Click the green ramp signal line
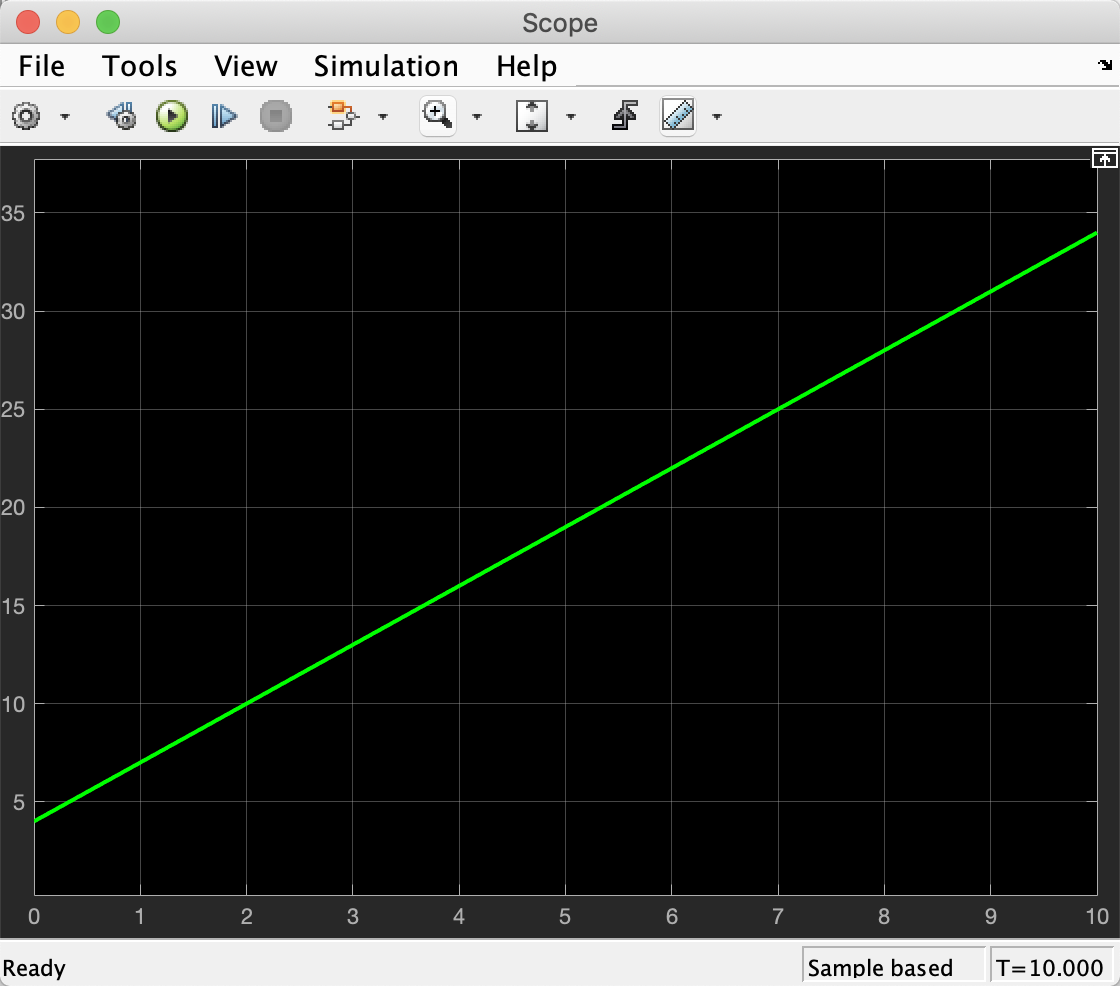The image size is (1120, 986). click(x=565, y=527)
